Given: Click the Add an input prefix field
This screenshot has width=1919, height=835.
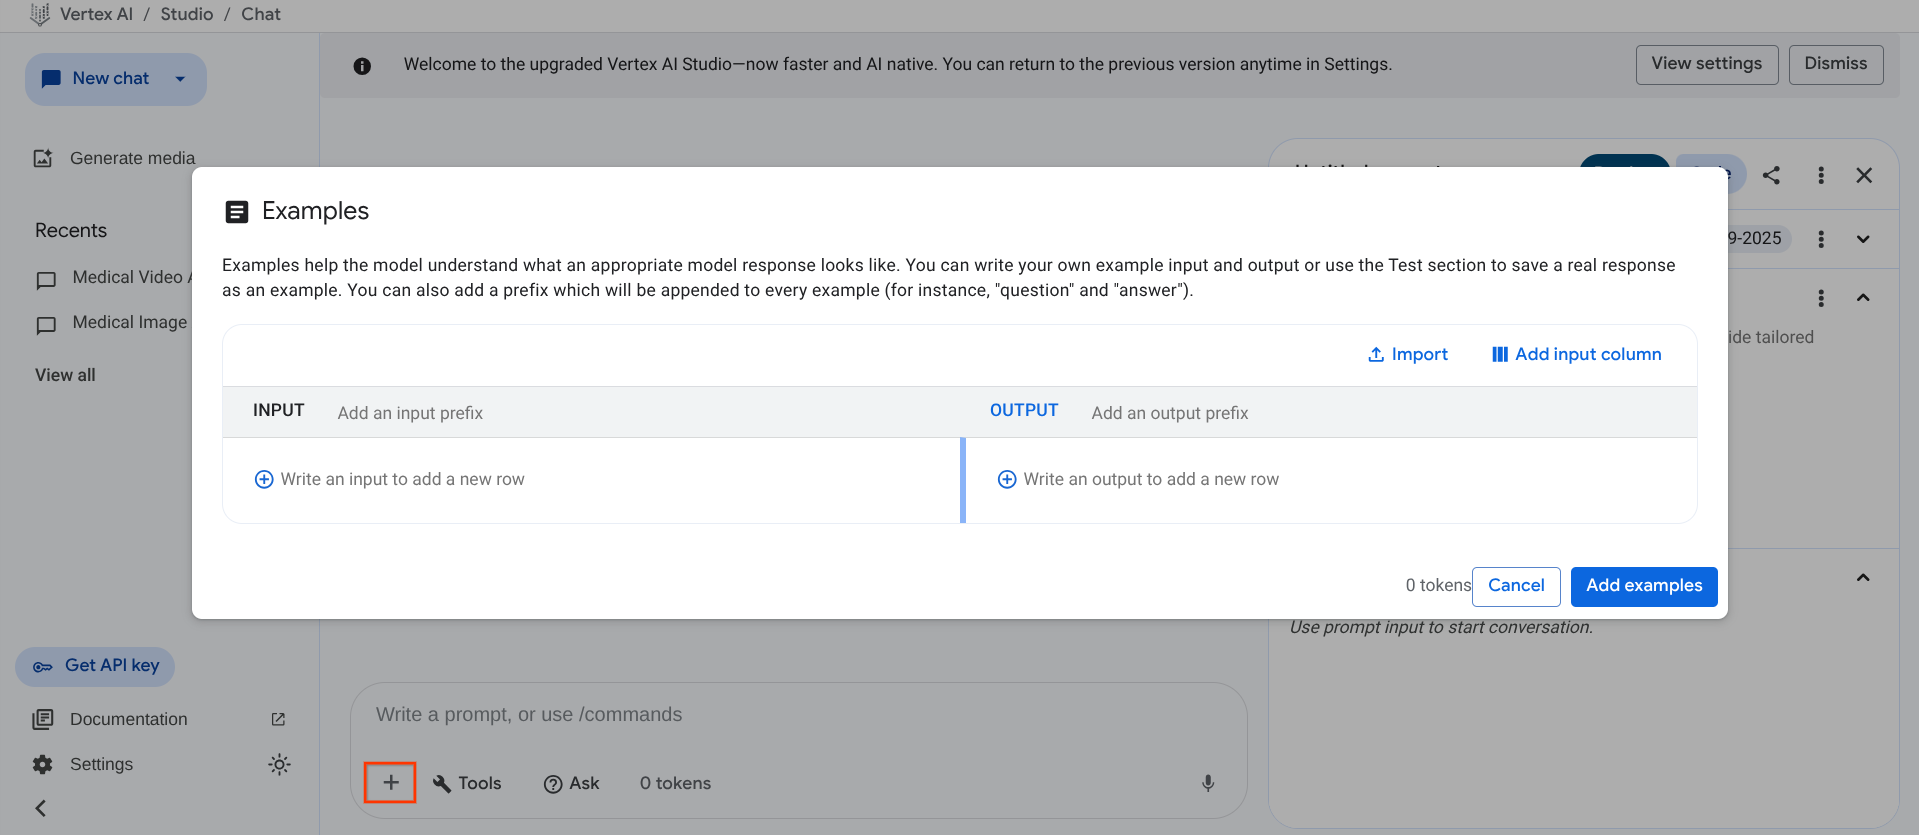Looking at the screenshot, I should (x=410, y=413).
